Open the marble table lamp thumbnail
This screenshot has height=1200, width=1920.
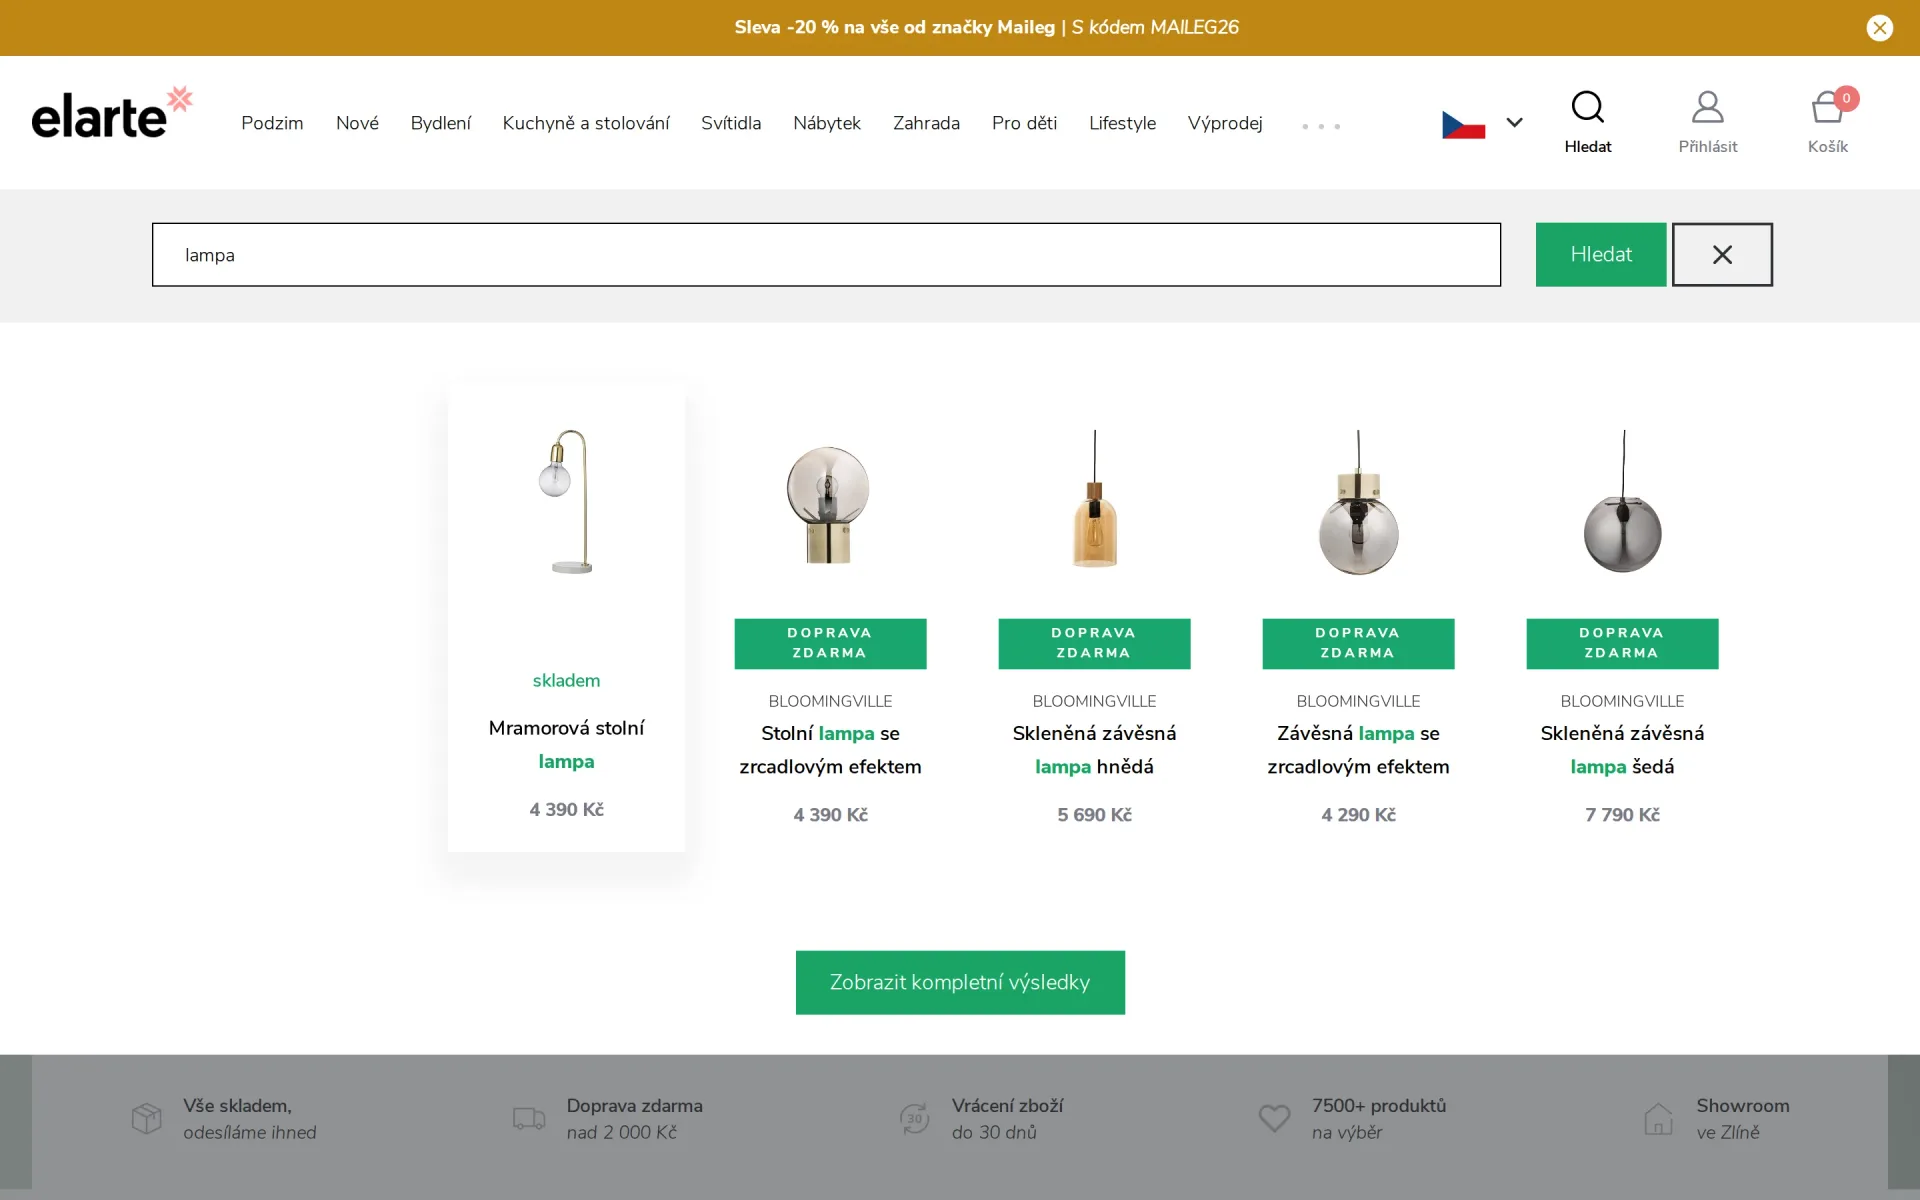(567, 501)
